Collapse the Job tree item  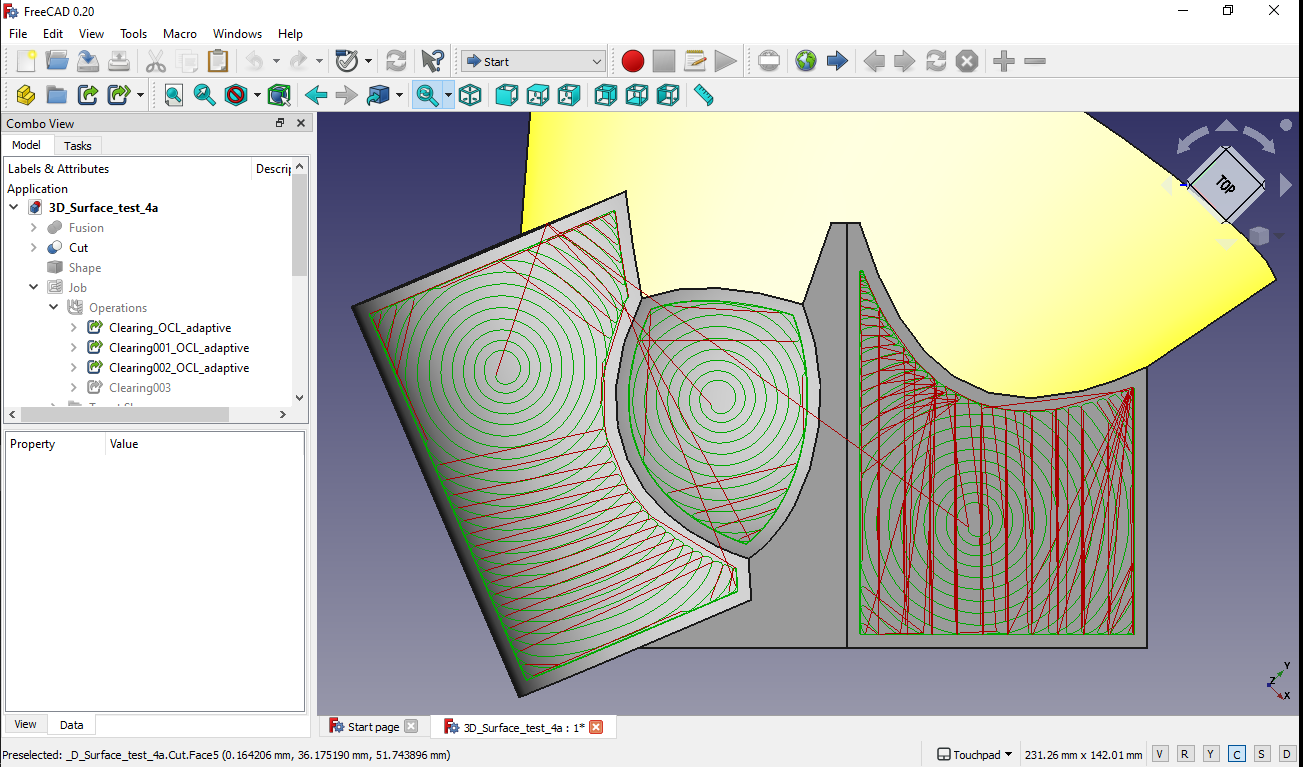pos(34,288)
